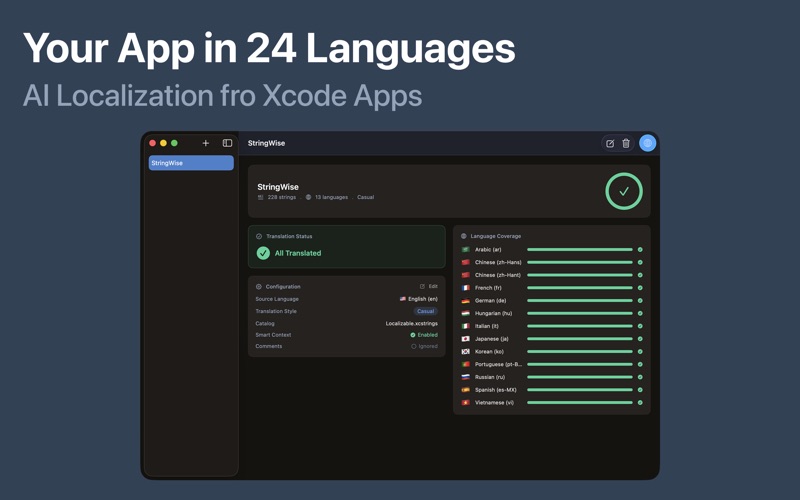The width and height of the screenshot is (800, 500).
Task: Click the Vietnamese (vi) progress bar
Action: 580,403
